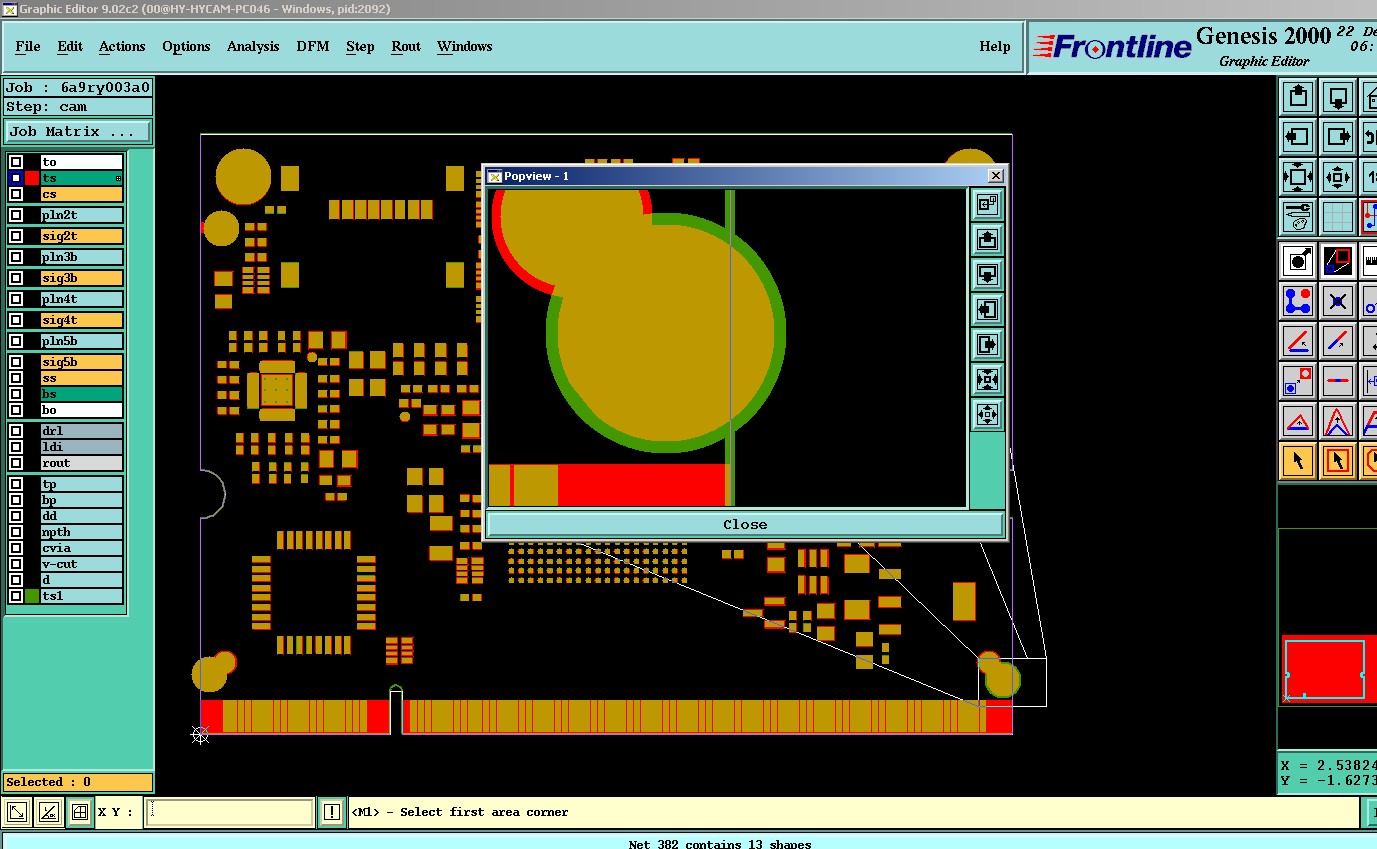The height and width of the screenshot is (849, 1377).
Task: Click the pan down icon in Popview
Action: click(x=987, y=275)
